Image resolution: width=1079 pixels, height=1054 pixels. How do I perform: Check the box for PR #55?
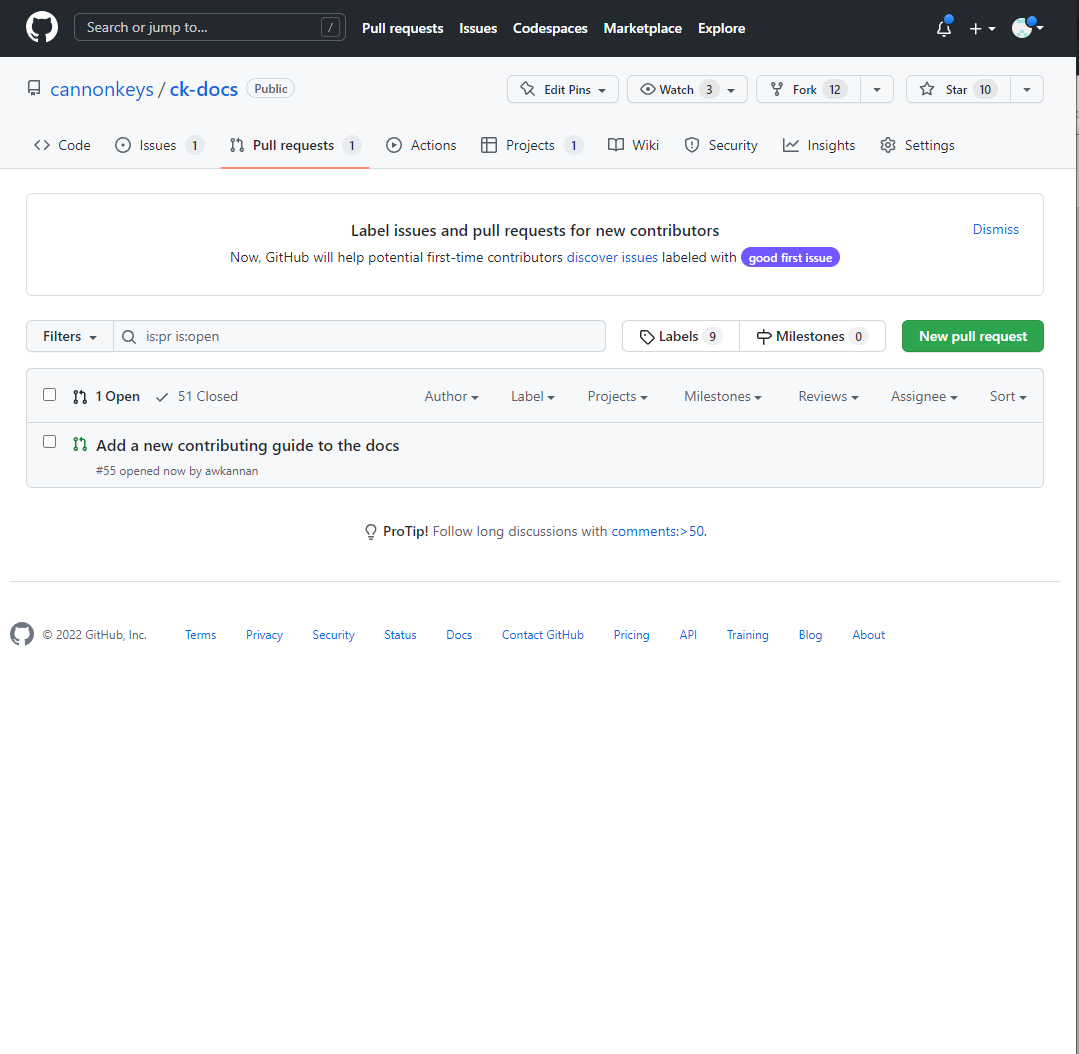pos(50,442)
